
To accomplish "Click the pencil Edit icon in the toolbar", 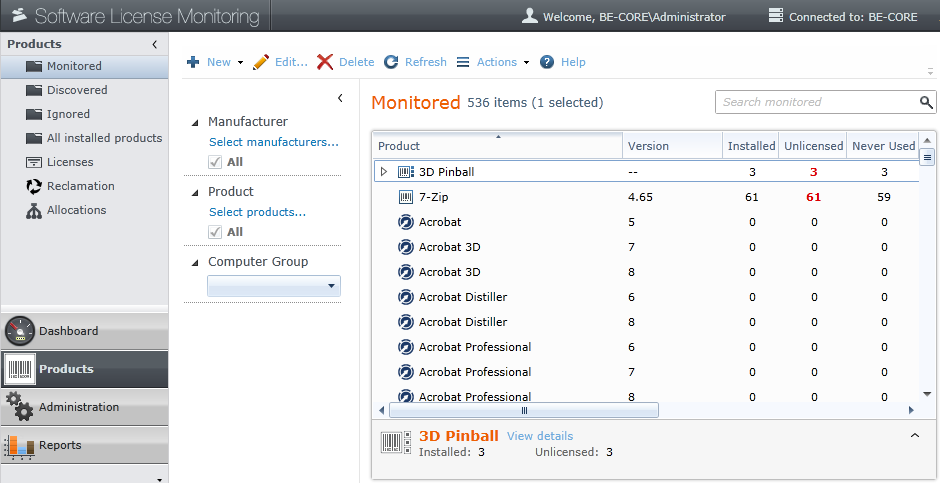I will pos(261,62).
